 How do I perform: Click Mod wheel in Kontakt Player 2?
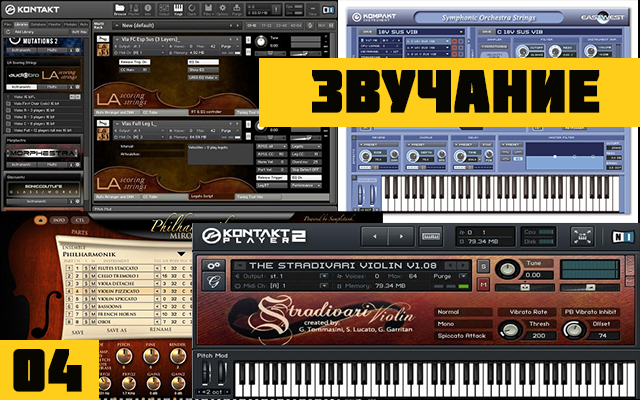click(221, 374)
